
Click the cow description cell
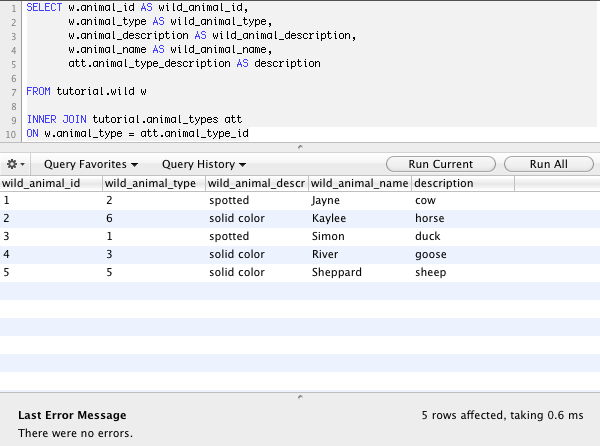463,200
